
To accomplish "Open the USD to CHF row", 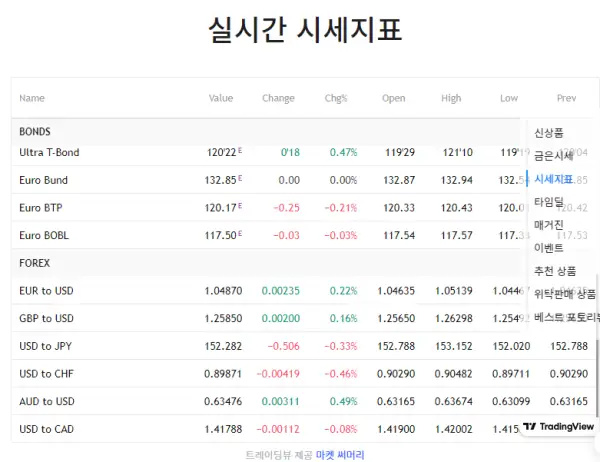I will 304,374.
